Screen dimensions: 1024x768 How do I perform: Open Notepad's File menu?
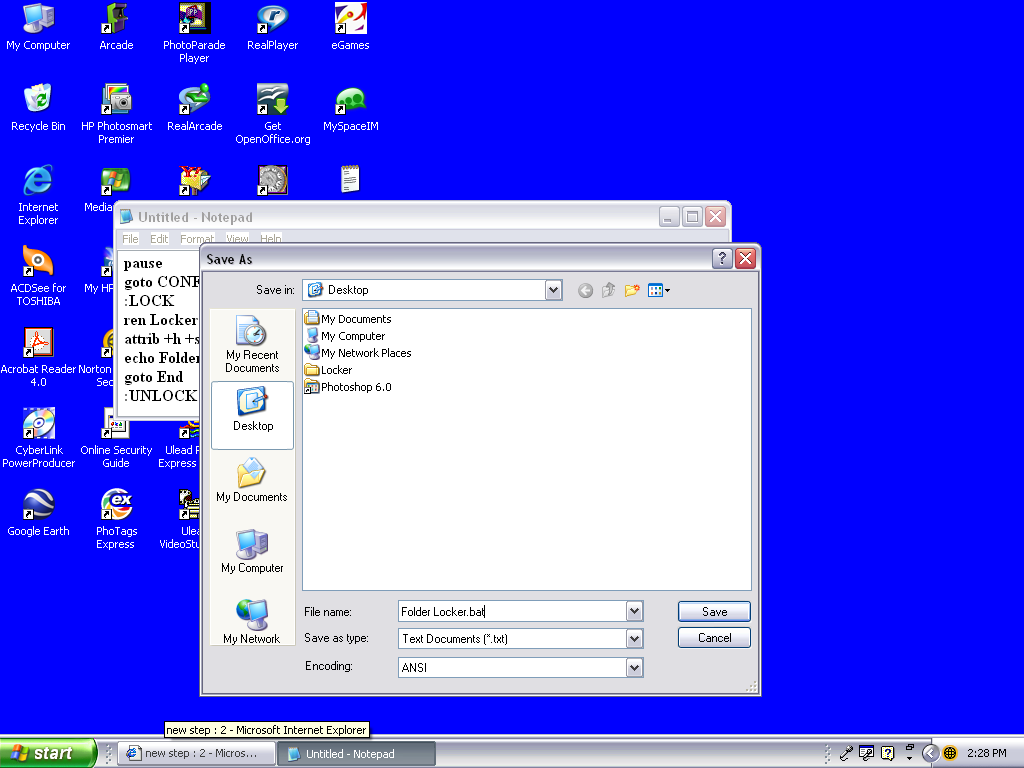(130, 238)
